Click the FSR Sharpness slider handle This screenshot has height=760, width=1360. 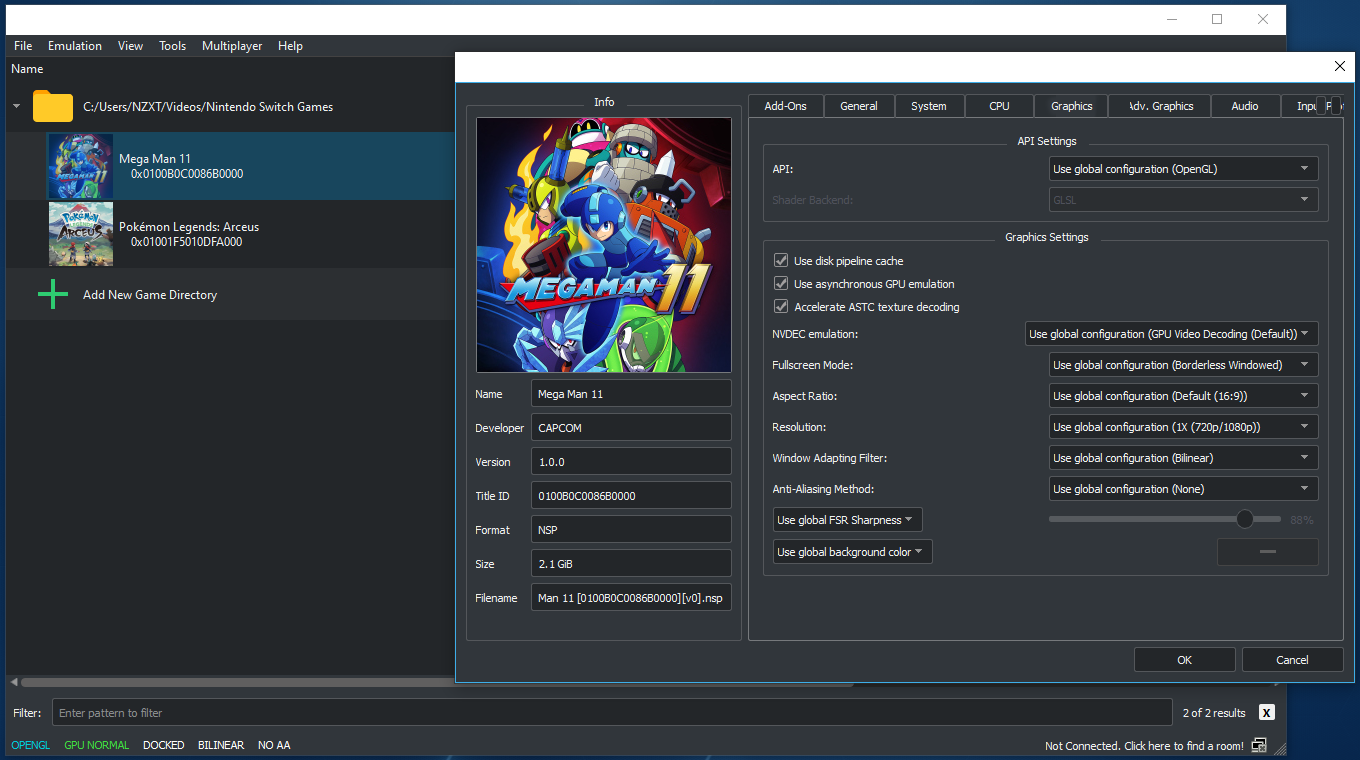[1244, 519]
